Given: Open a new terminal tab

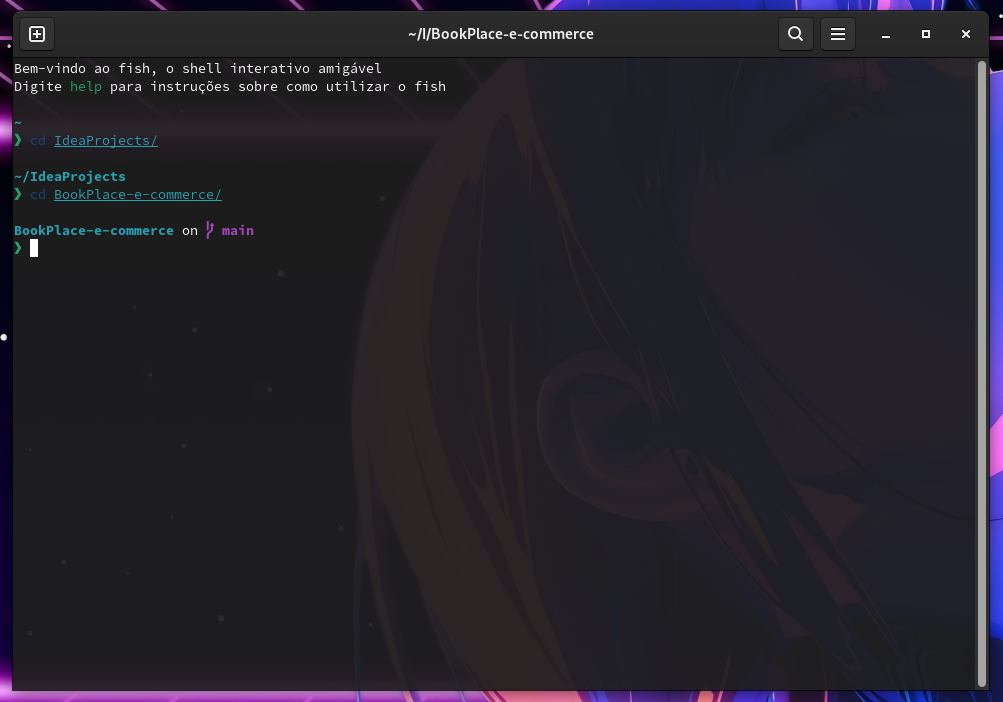Looking at the screenshot, I should pos(37,34).
